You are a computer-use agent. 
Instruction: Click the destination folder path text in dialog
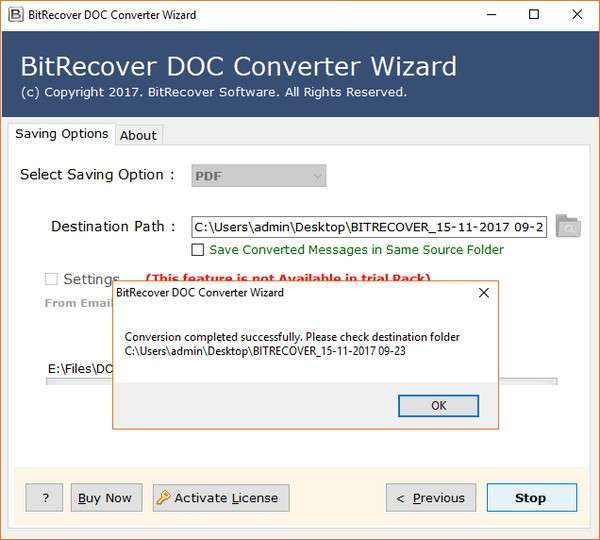coord(265,351)
